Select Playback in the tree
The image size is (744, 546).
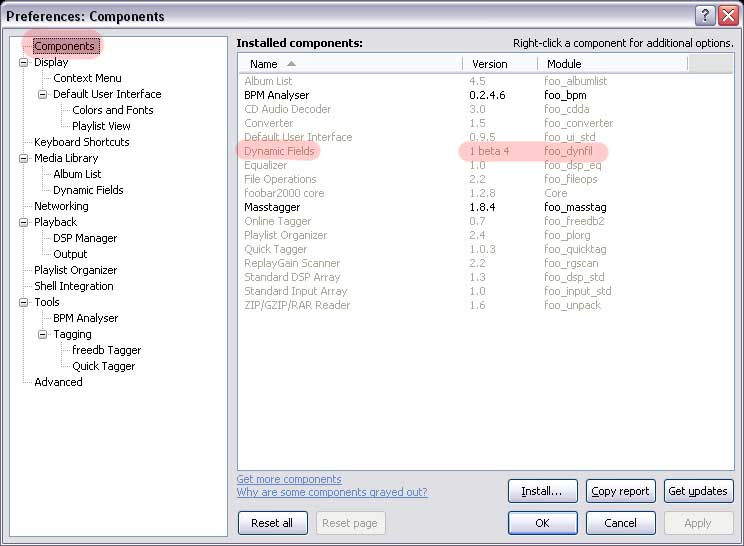click(55, 222)
